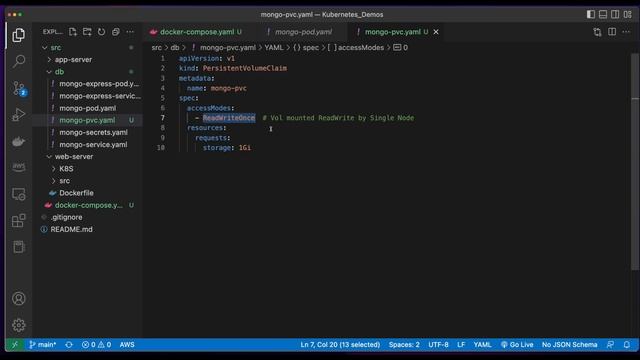Click AWS status bar item
The image size is (640, 360).
pos(127,344)
